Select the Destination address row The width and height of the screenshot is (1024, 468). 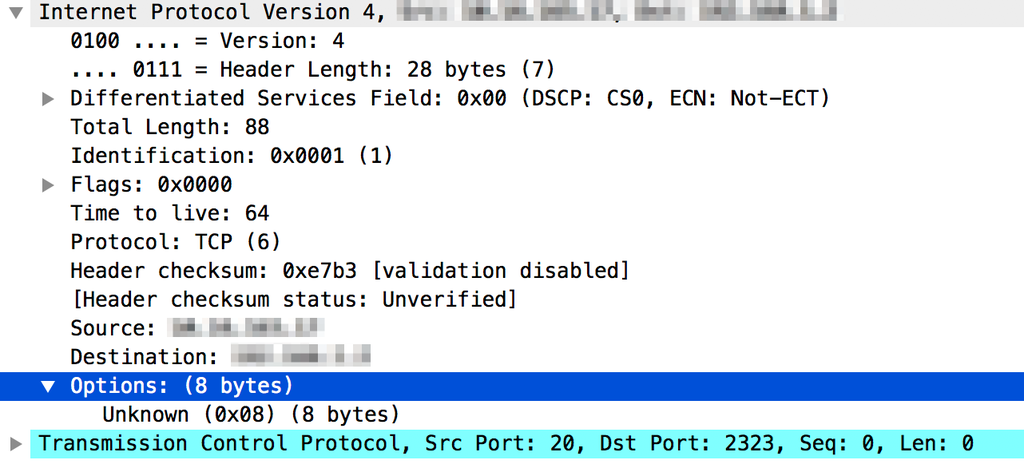tap(221, 357)
